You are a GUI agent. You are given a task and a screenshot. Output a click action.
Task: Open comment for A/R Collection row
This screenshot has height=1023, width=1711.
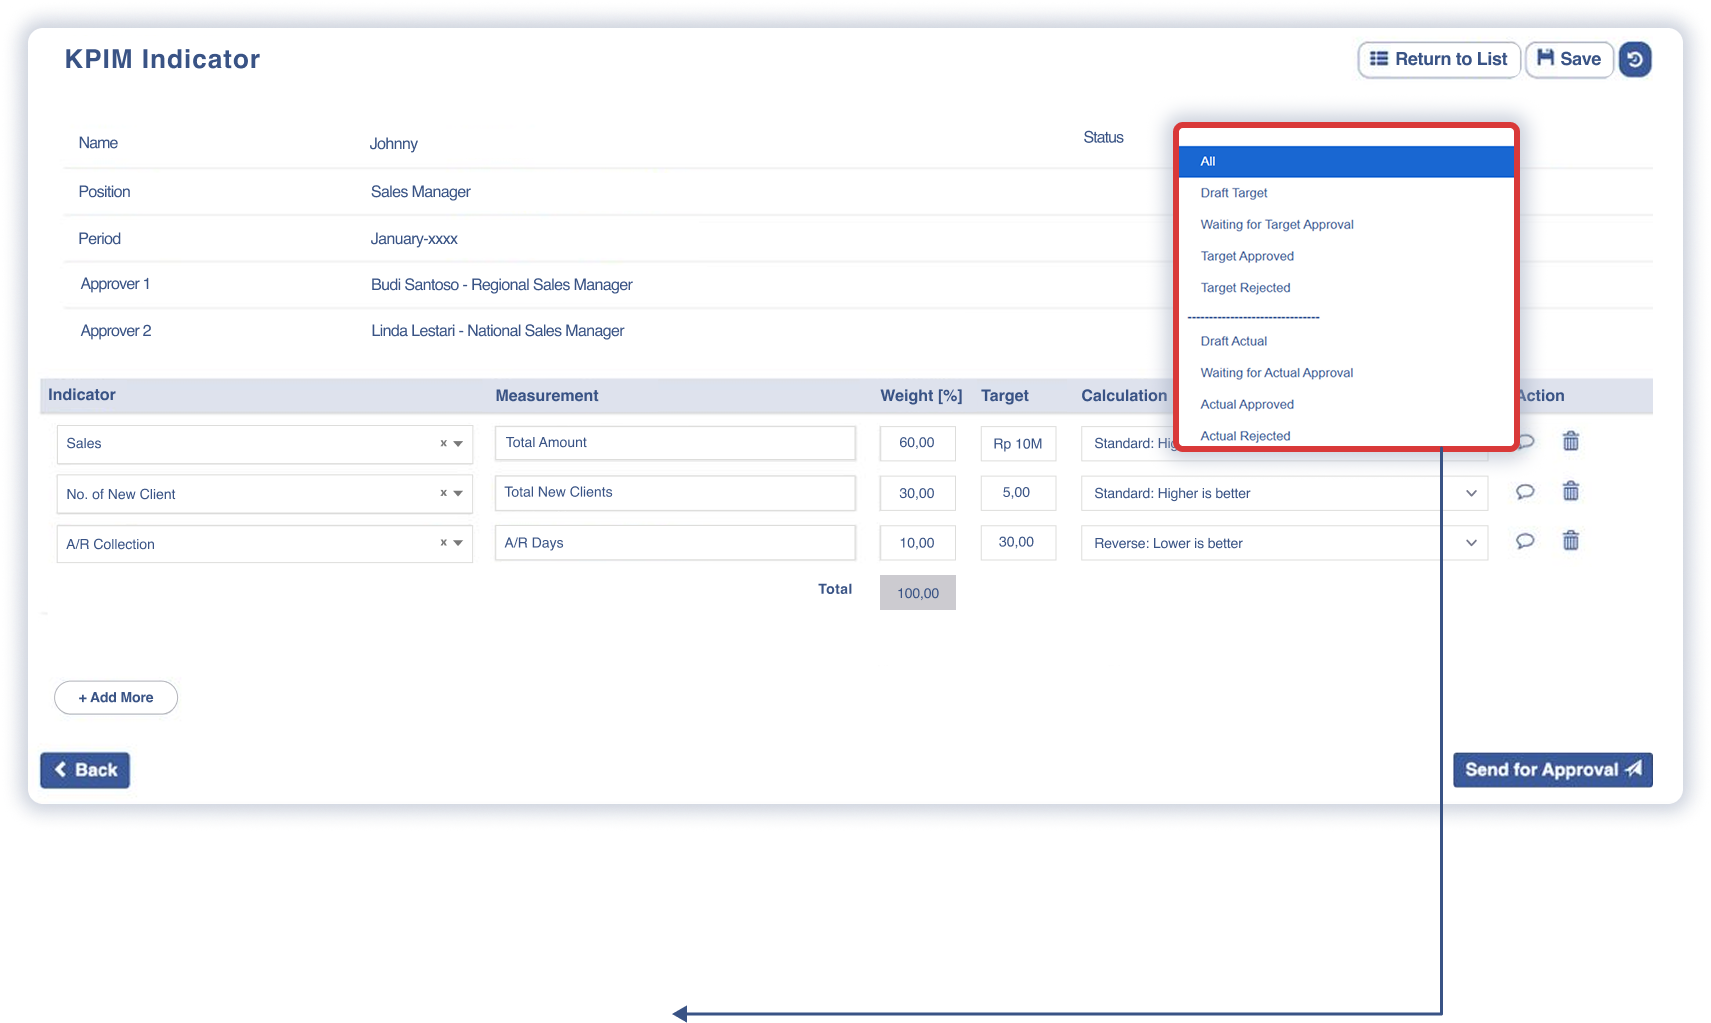1525,541
